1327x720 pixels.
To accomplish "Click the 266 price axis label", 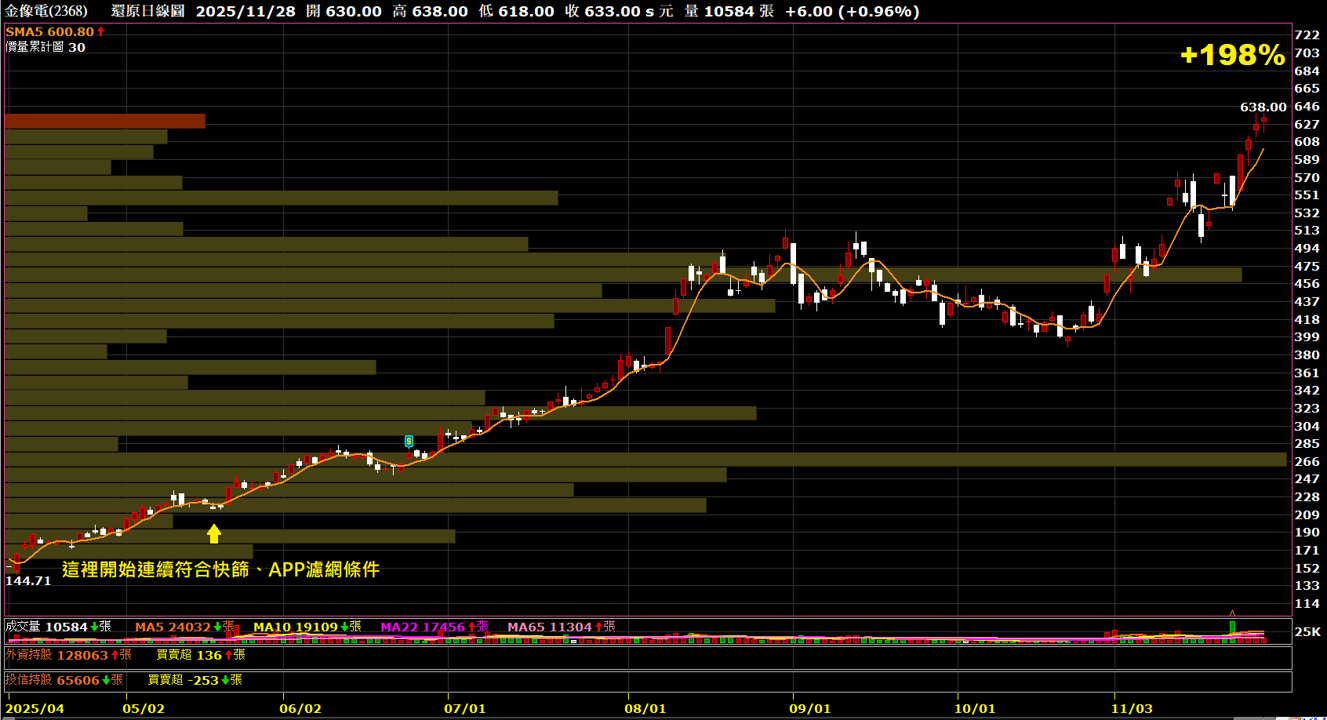I will (1306, 461).
